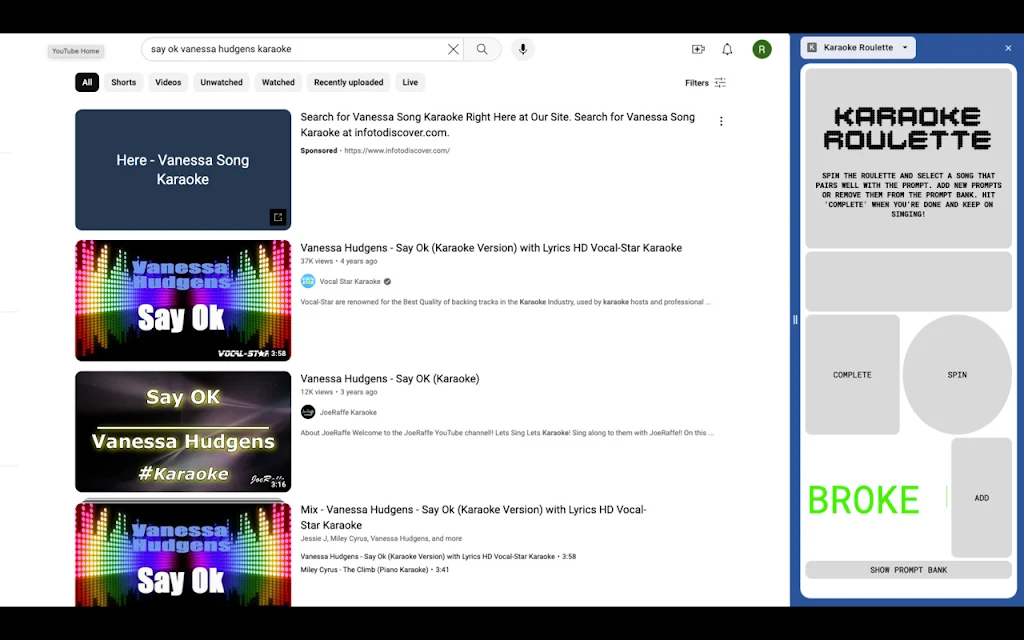Open the JoeRaffe Say OK karaoke thumbnail
The width and height of the screenshot is (1024, 640).
183,432
